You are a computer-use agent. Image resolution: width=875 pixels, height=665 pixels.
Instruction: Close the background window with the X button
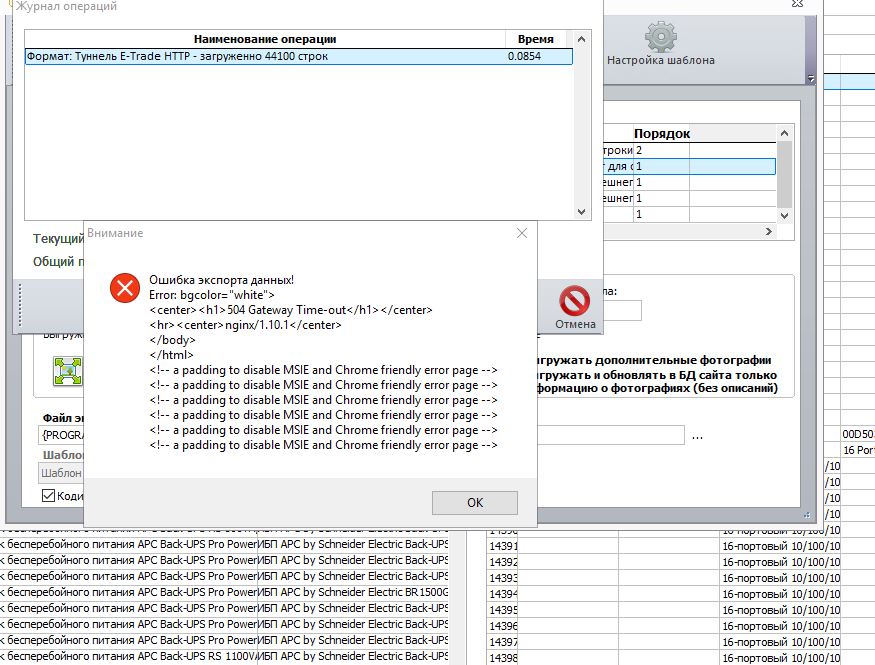tap(797, 3)
